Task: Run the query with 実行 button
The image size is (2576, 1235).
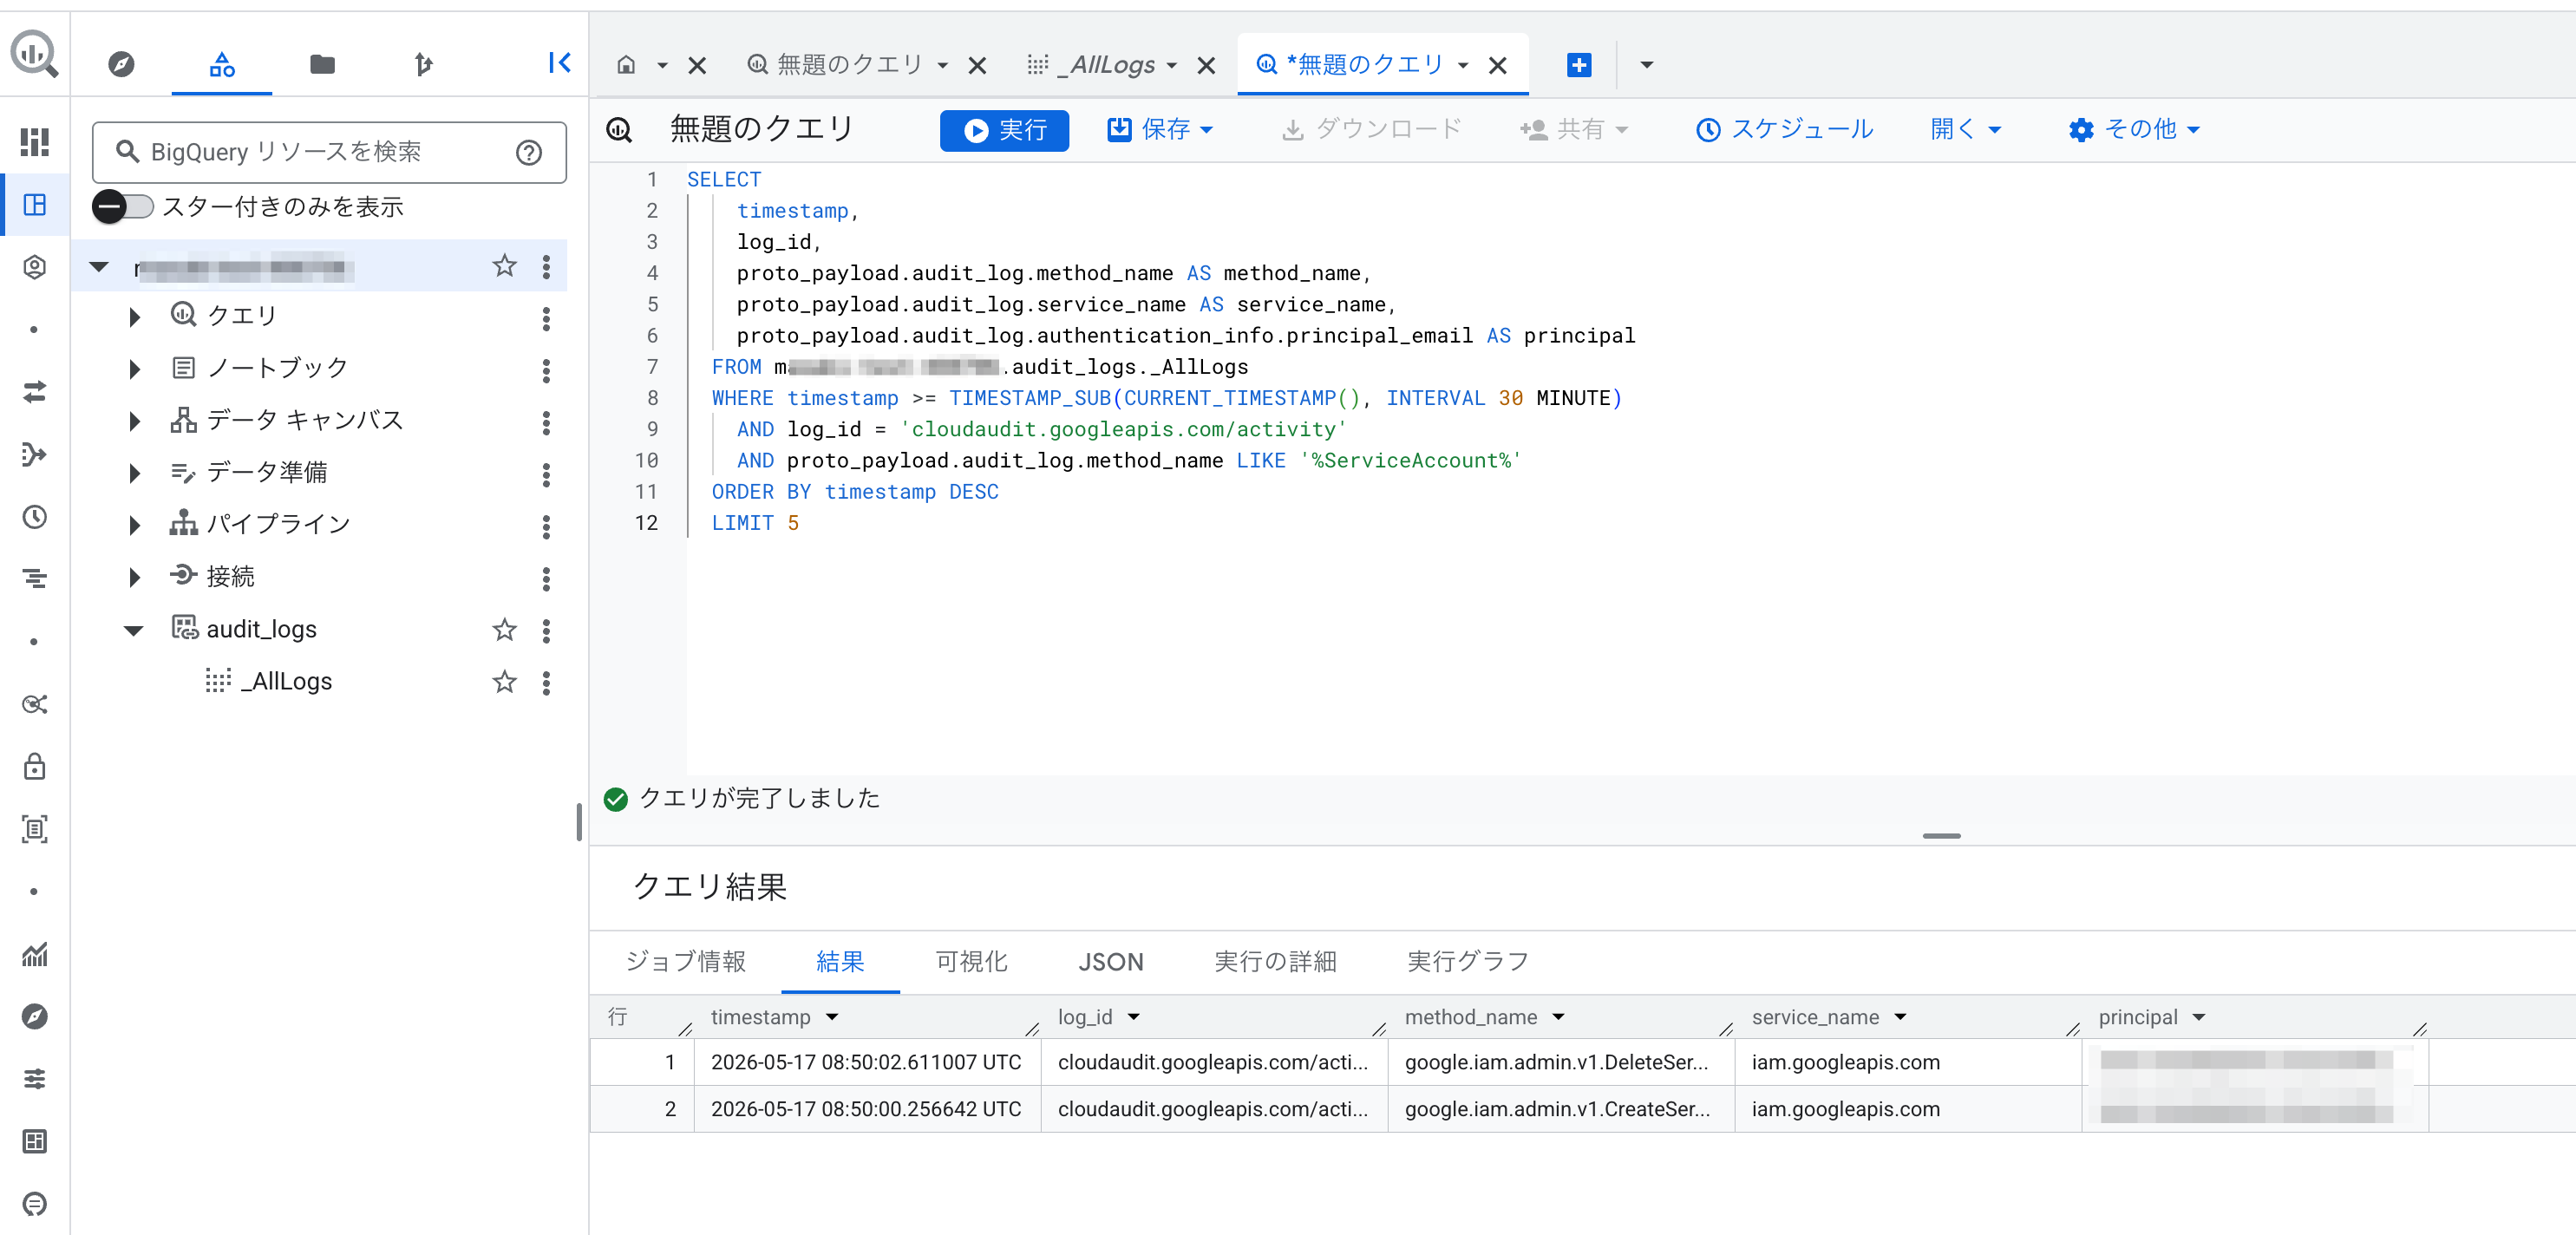Action: click(x=1004, y=131)
